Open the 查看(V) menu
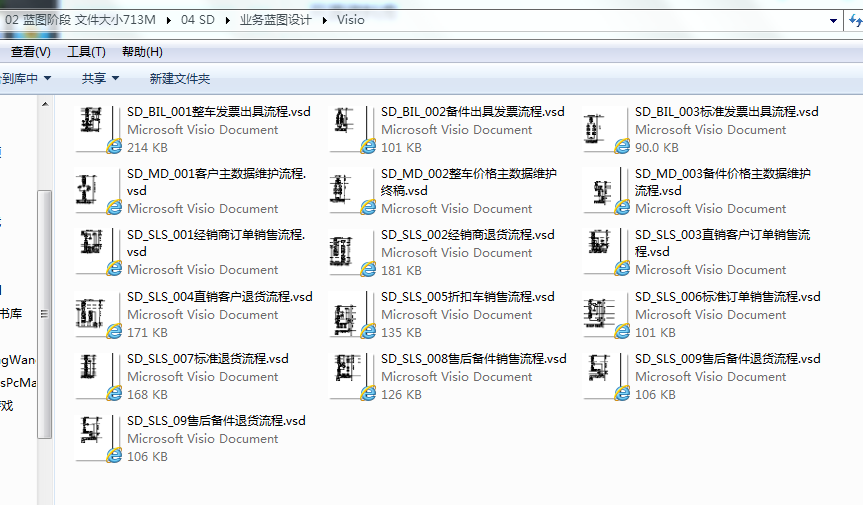This screenshot has height=505, width=863. pos(30,52)
